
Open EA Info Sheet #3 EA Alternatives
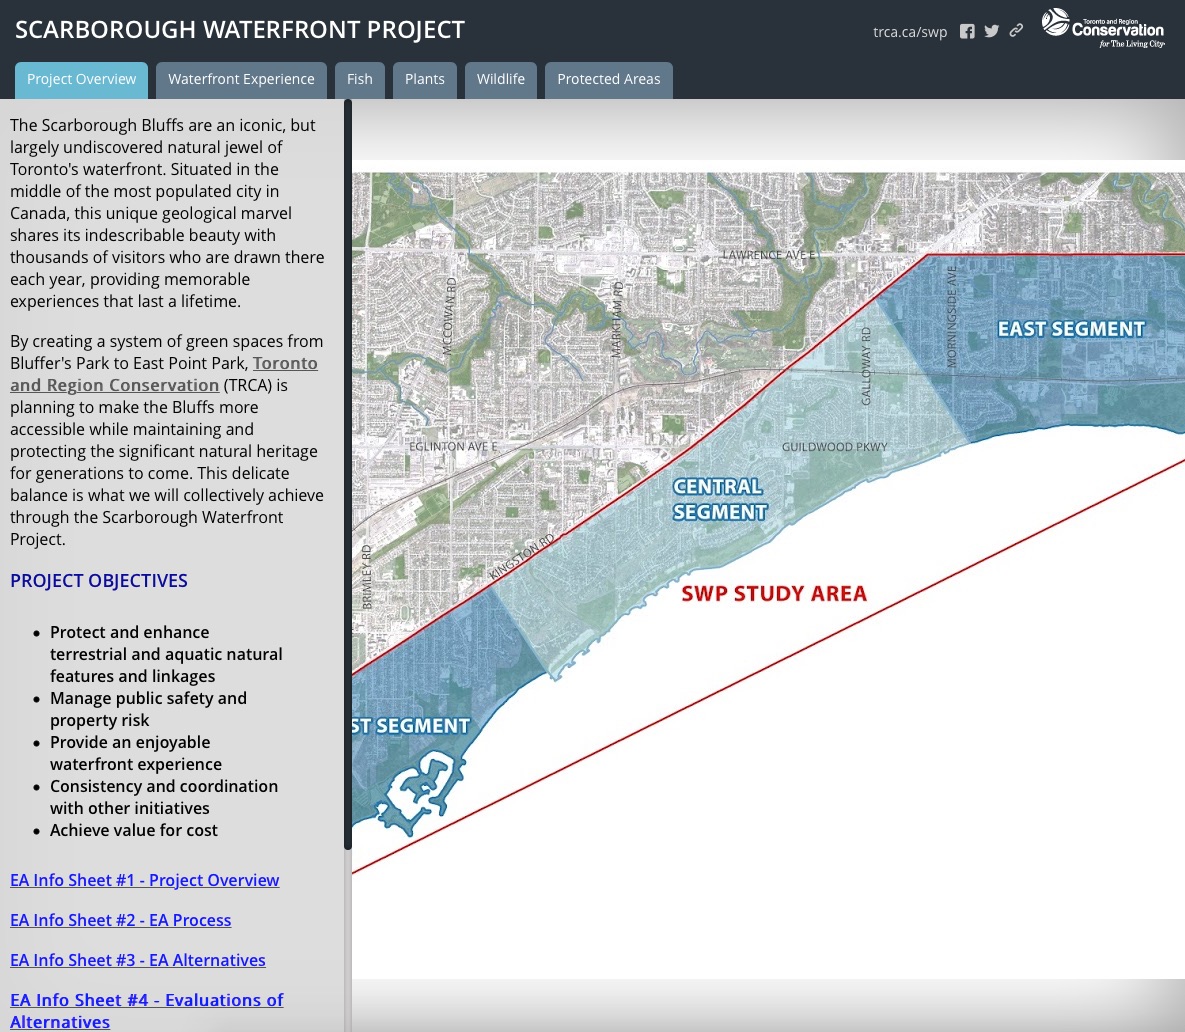pos(138,960)
